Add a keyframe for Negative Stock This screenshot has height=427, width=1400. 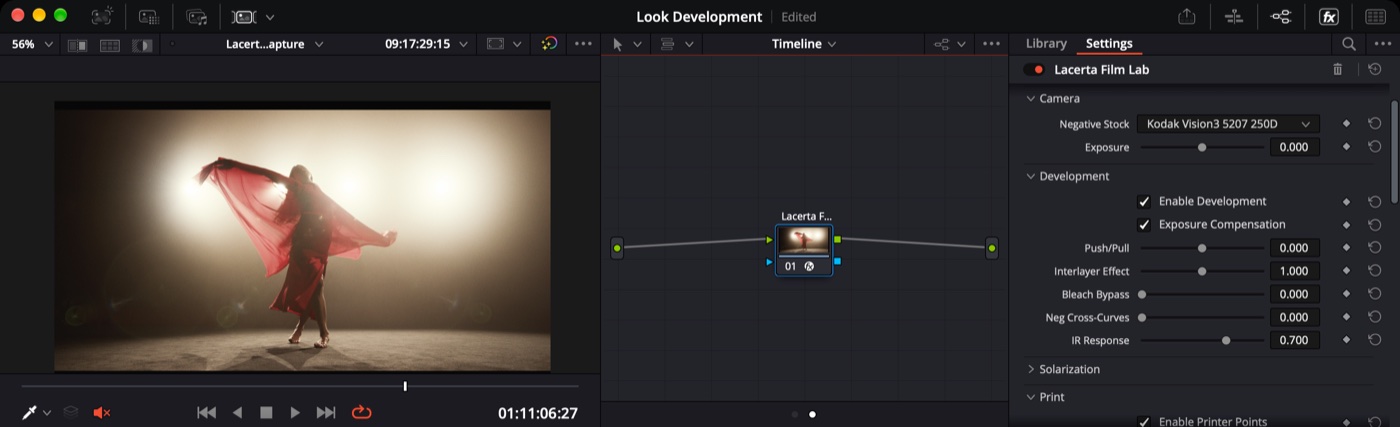(1346, 124)
